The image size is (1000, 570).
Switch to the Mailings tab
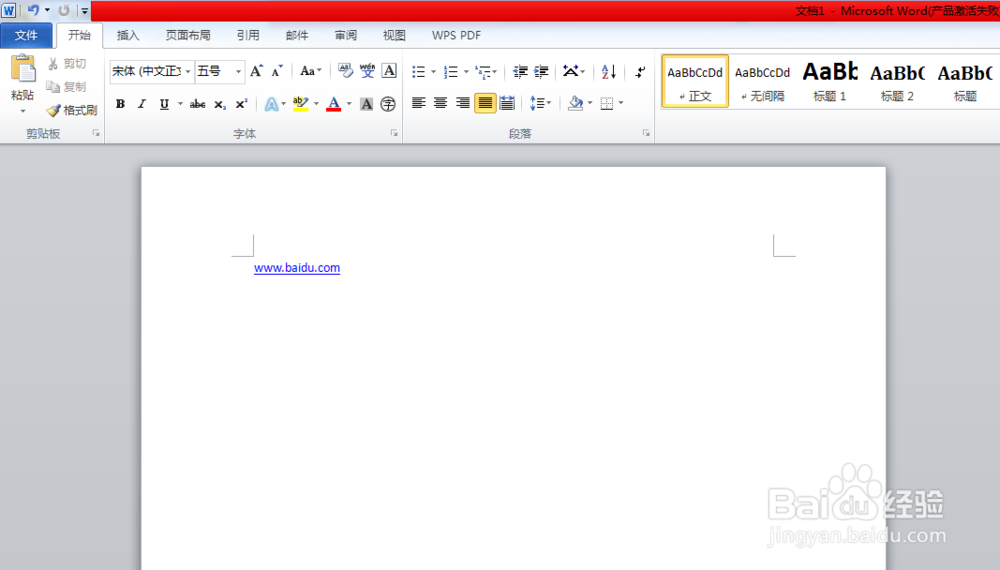click(297, 36)
